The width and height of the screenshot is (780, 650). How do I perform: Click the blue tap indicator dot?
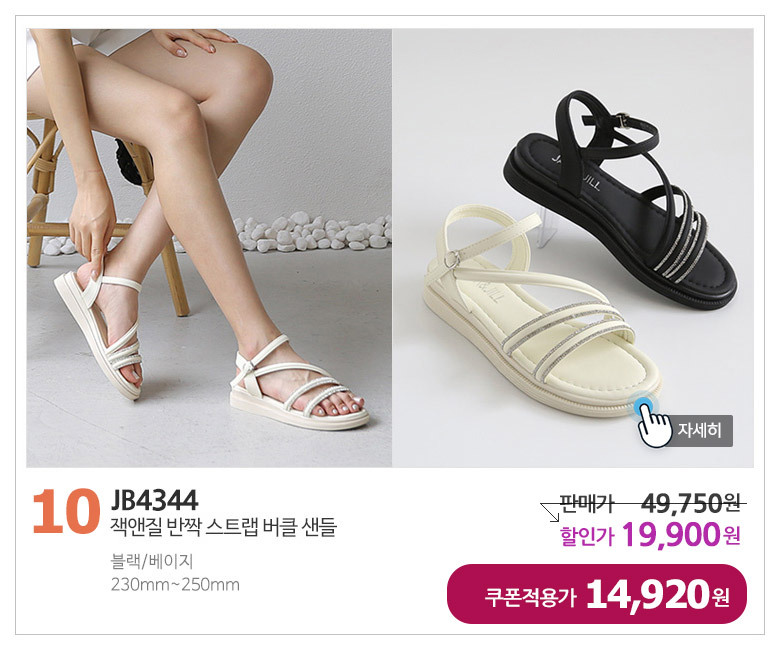click(x=643, y=404)
